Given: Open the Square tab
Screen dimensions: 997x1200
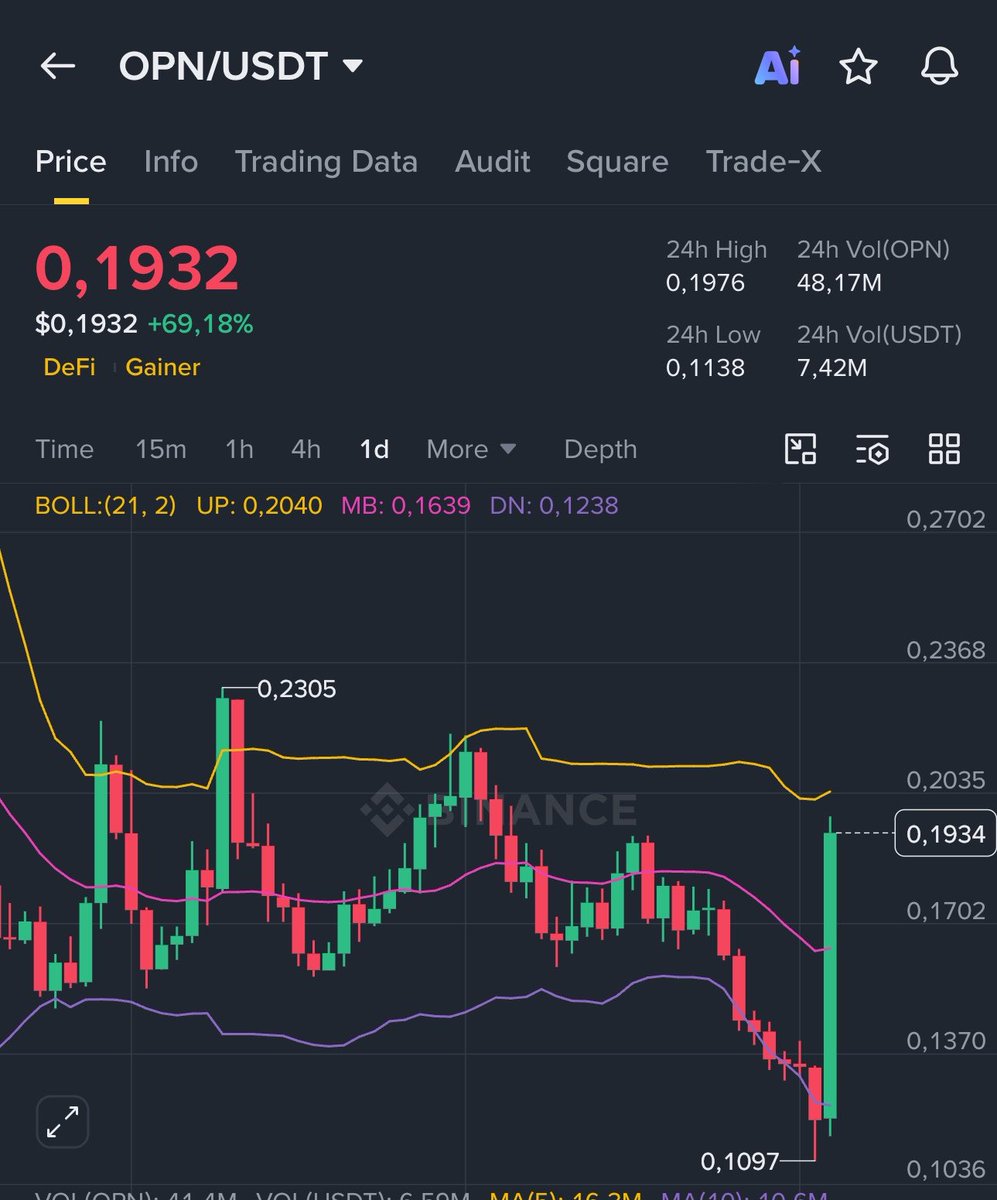Looking at the screenshot, I should 617,162.
